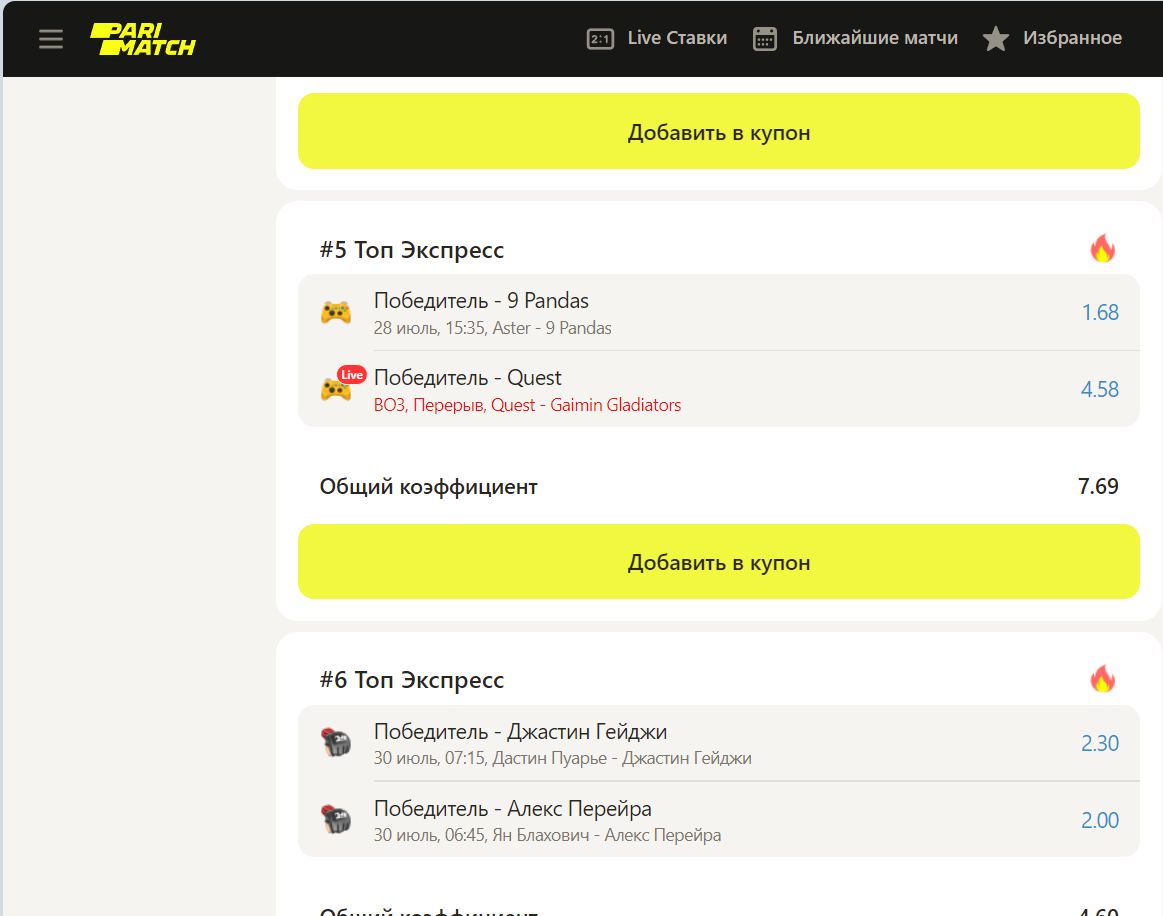The height and width of the screenshot is (916, 1163).
Task: Click the fire icon on #5 Топ Экспресс
Action: 1102,249
